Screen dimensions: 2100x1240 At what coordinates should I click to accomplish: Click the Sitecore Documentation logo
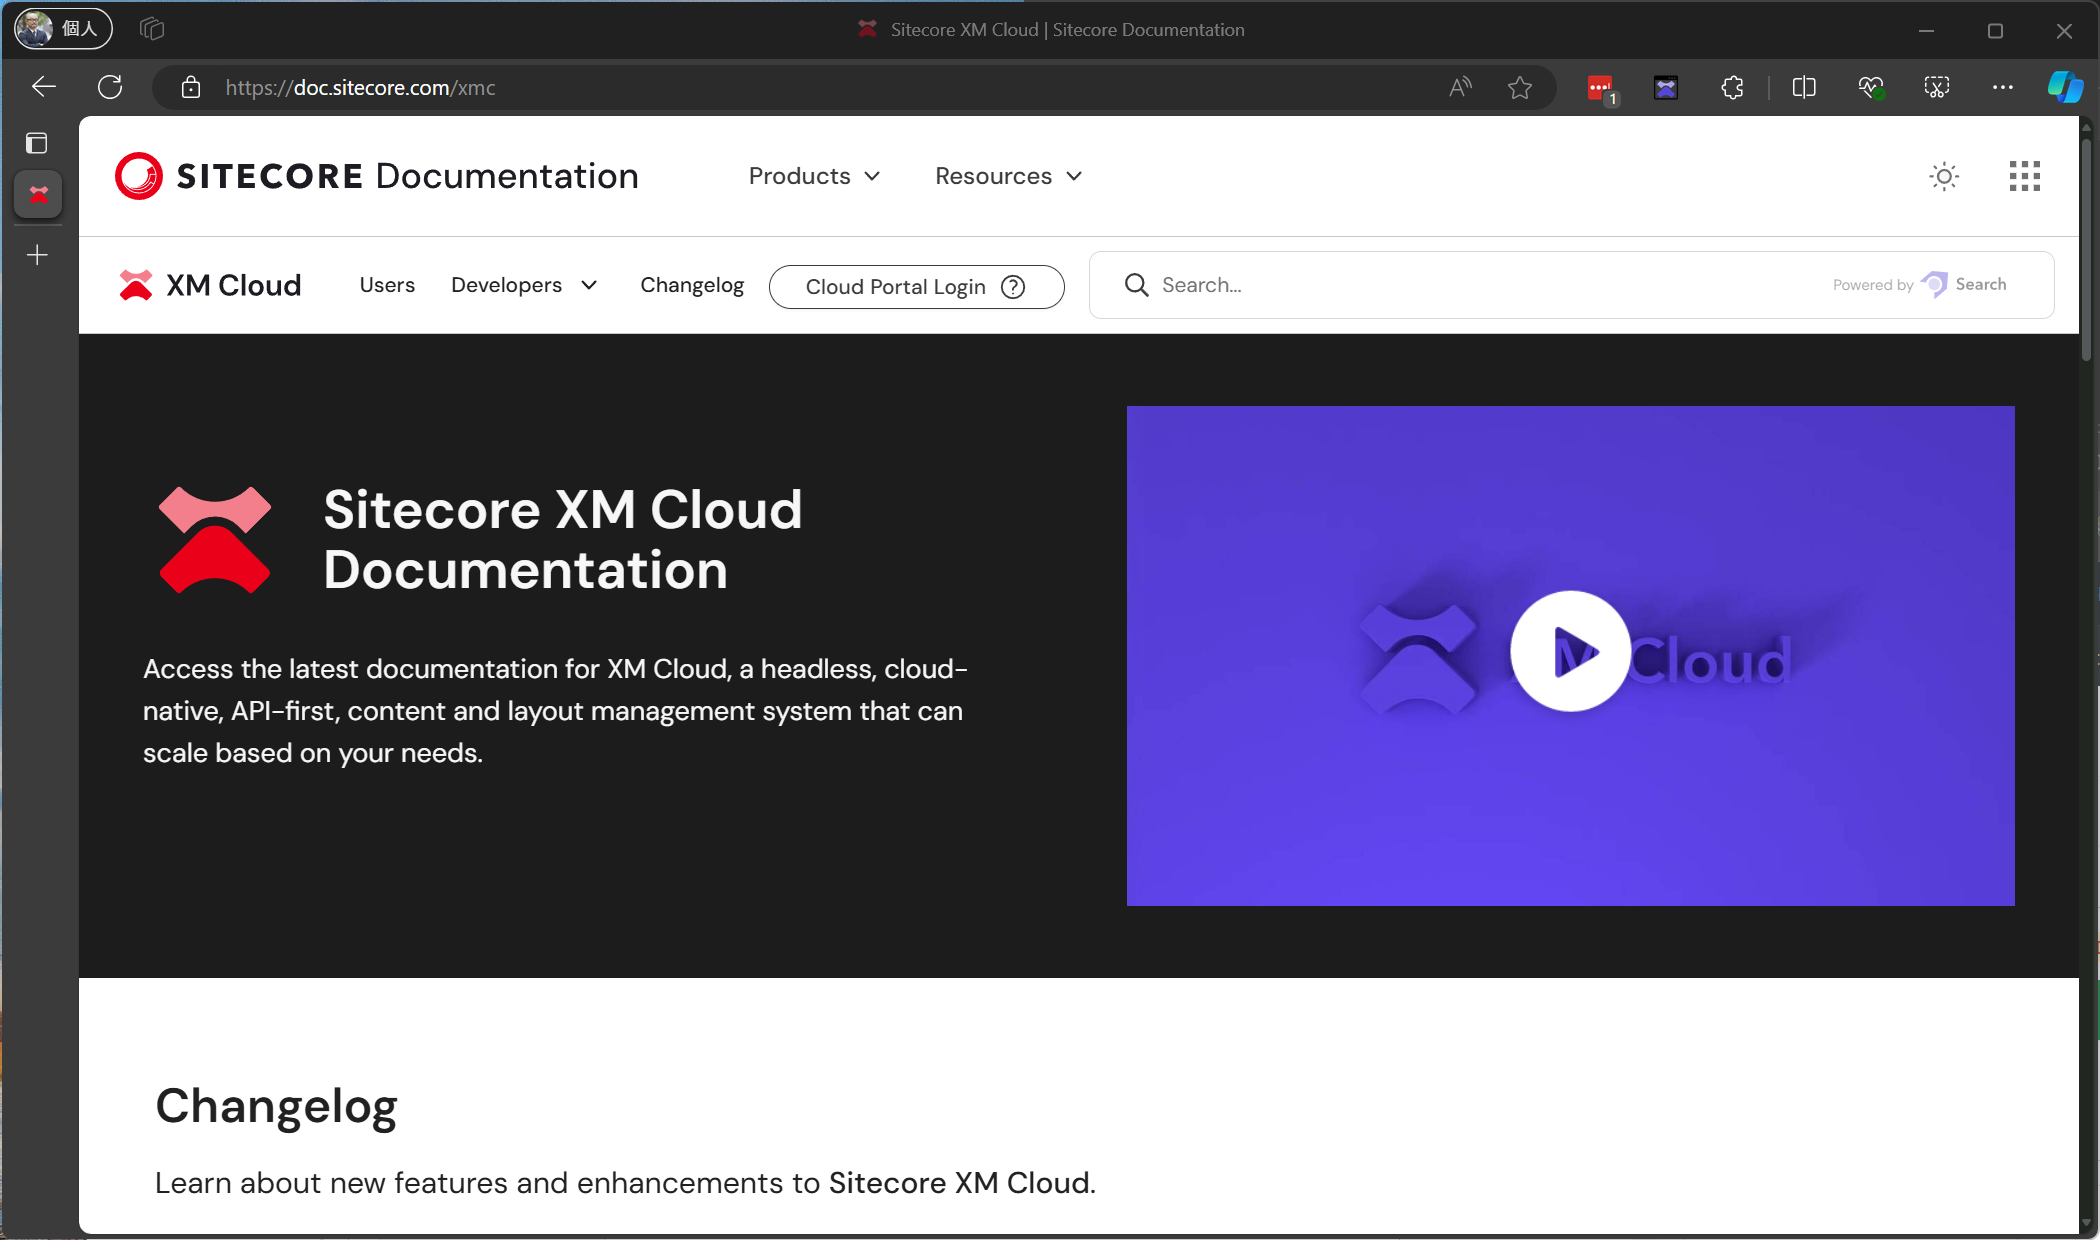(377, 176)
